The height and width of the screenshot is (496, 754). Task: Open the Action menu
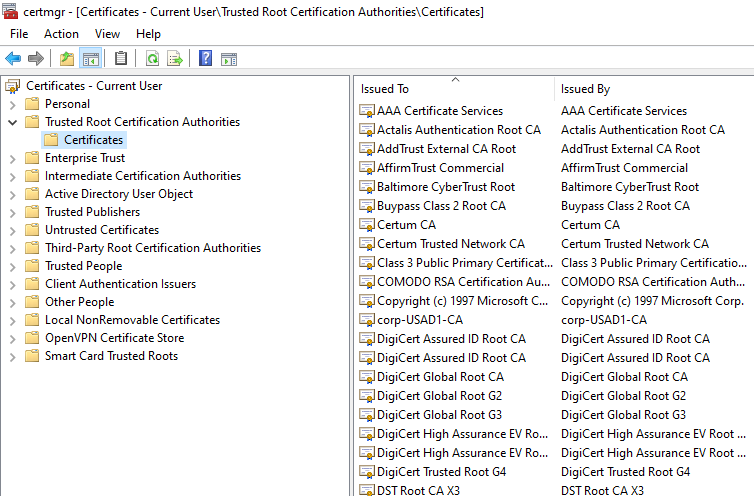(61, 34)
